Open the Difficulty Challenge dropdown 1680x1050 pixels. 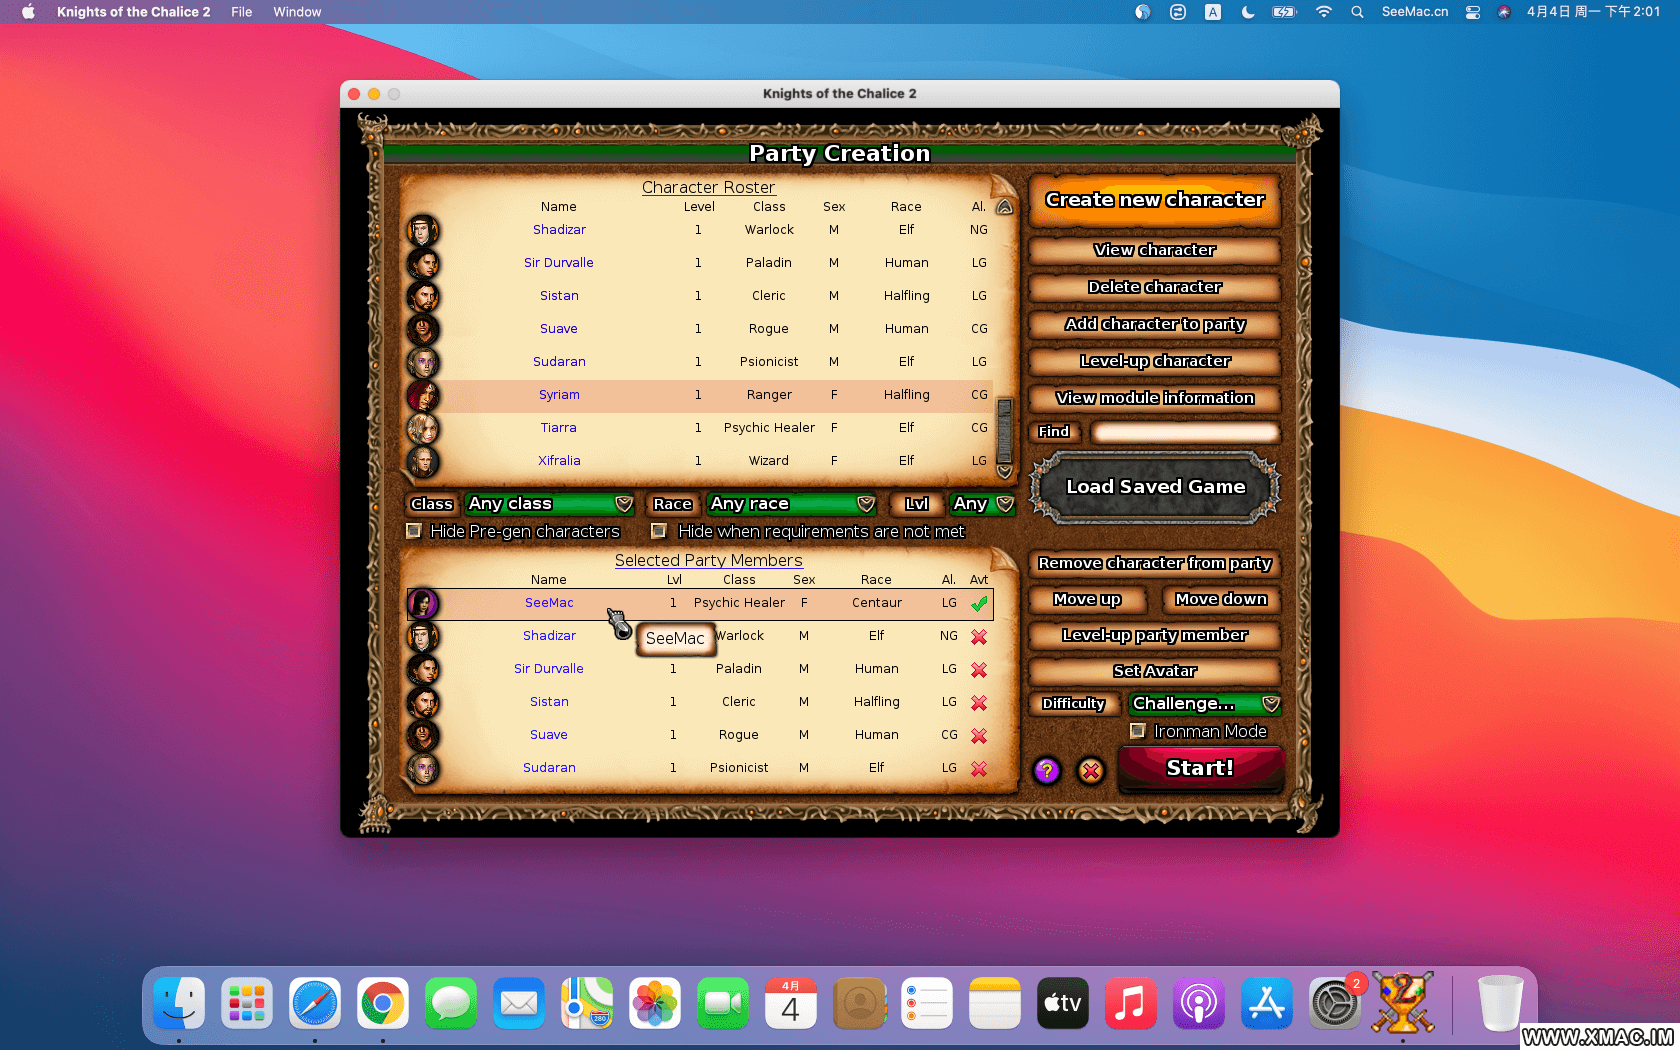point(1204,703)
